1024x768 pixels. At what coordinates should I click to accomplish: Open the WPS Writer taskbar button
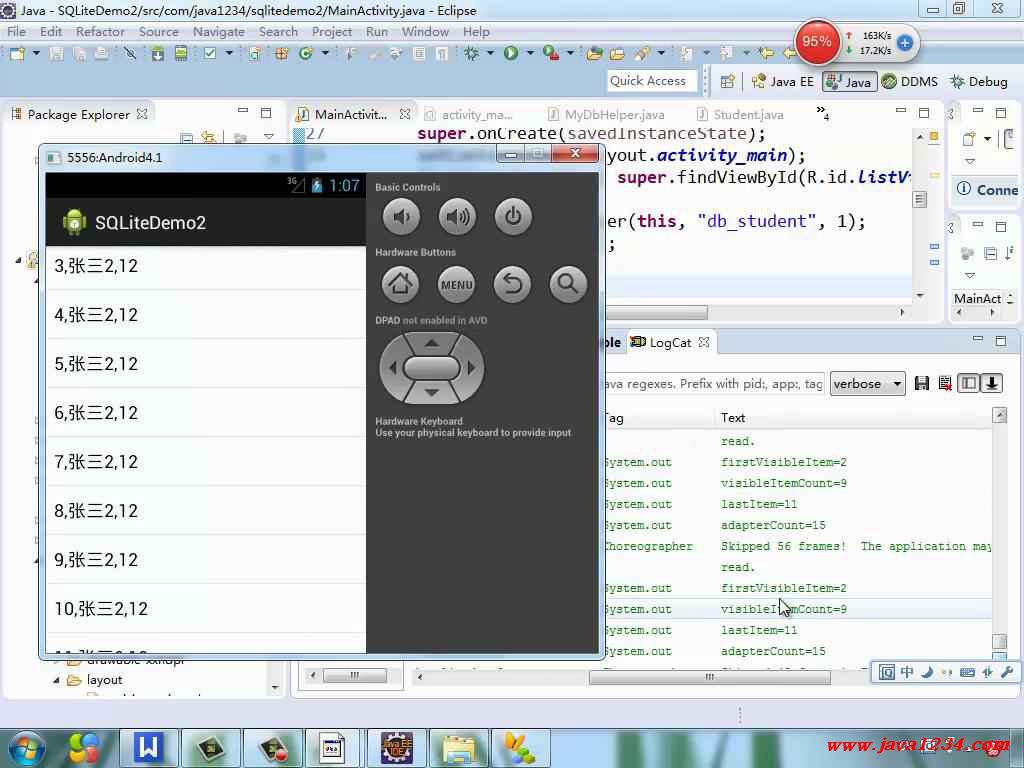(x=148, y=747)
